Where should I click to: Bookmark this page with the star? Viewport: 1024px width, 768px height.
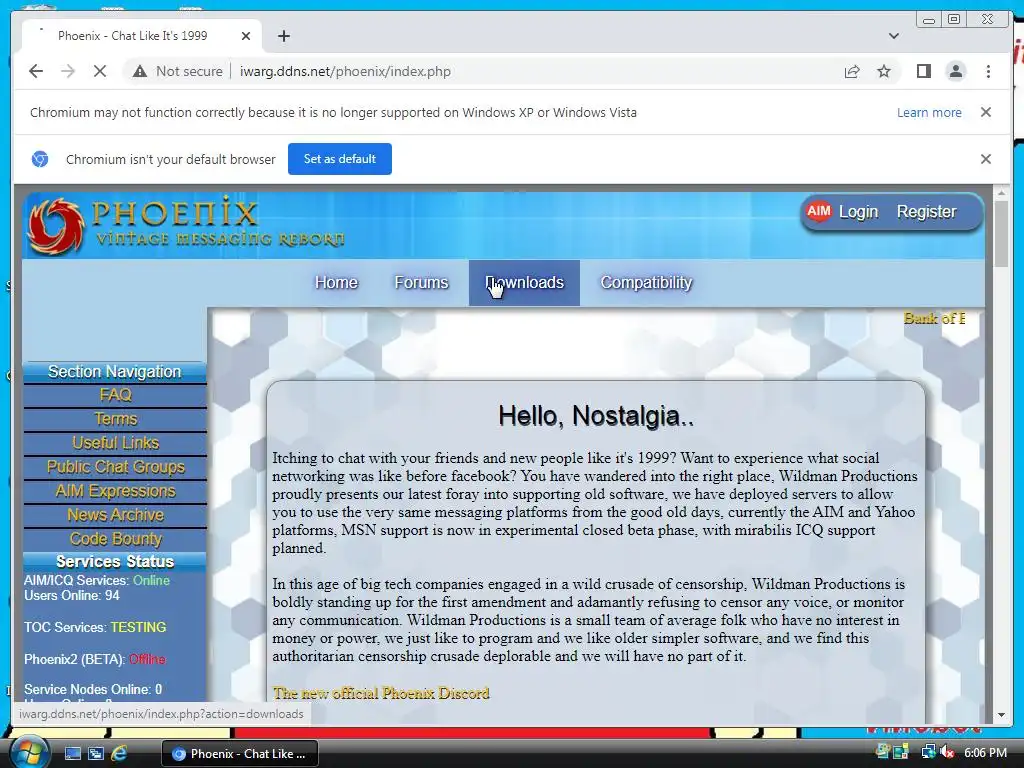click(884, 71)
